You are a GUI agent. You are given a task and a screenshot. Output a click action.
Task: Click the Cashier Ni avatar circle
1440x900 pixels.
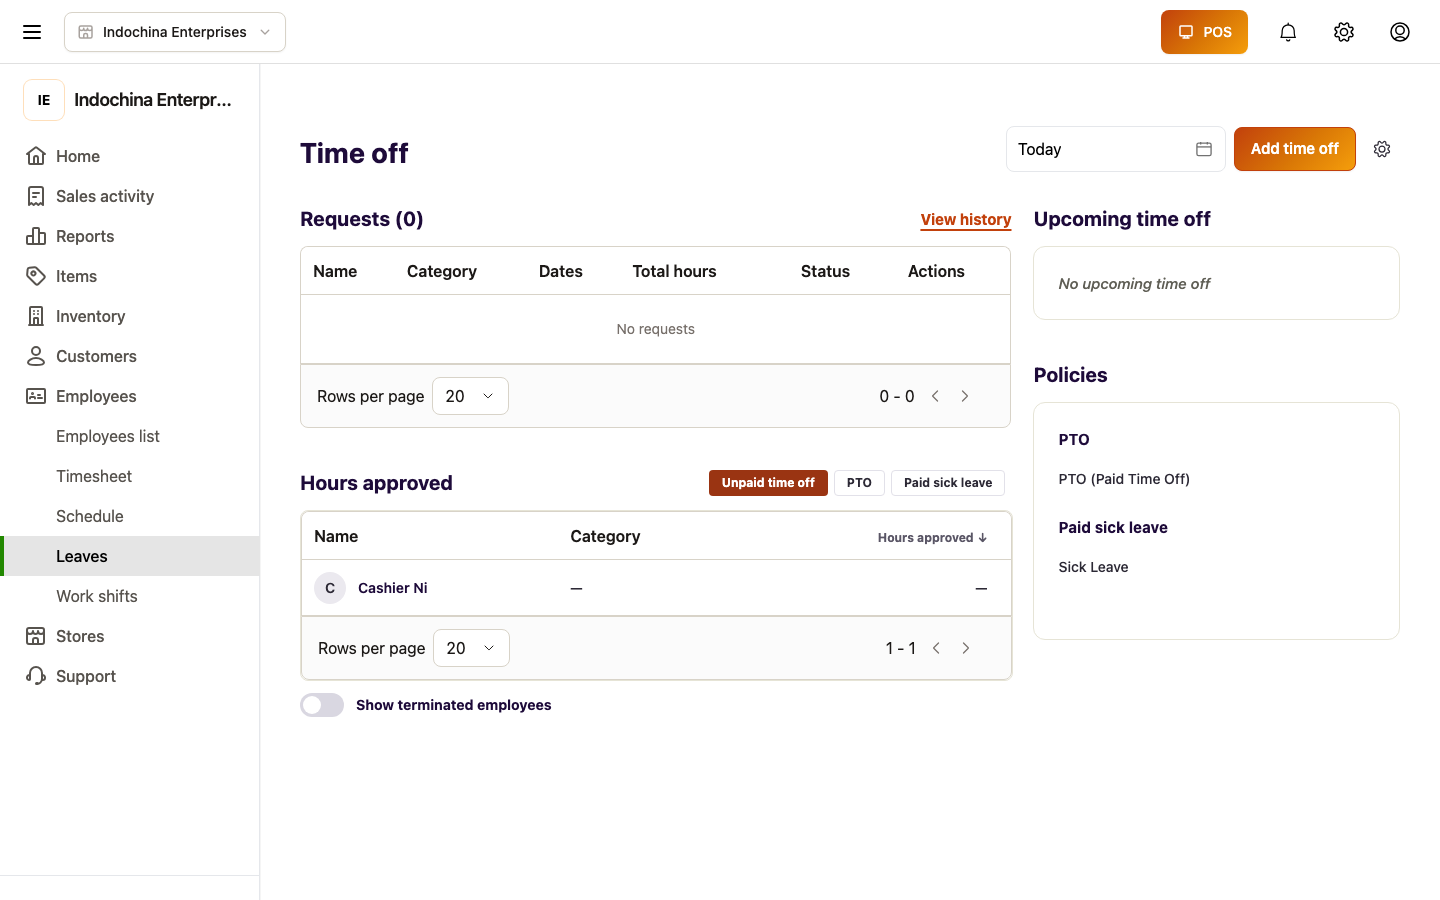pos(330,588)
